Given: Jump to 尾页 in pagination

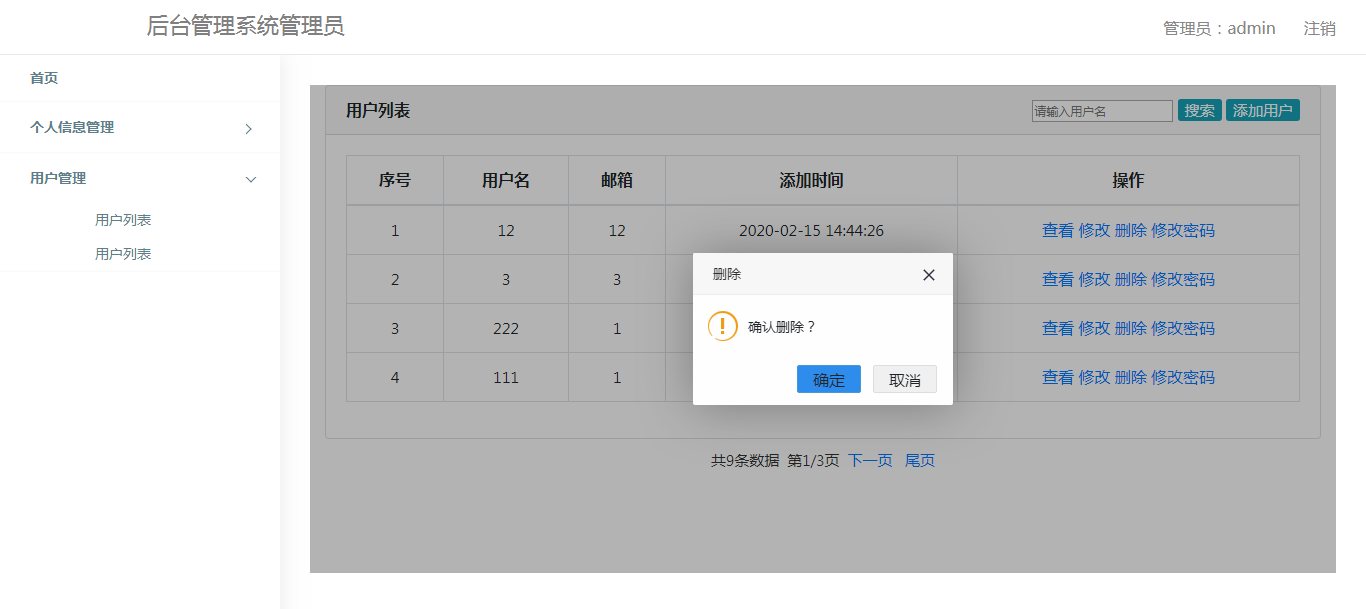Looking at the screenshot, I should 920,460.
